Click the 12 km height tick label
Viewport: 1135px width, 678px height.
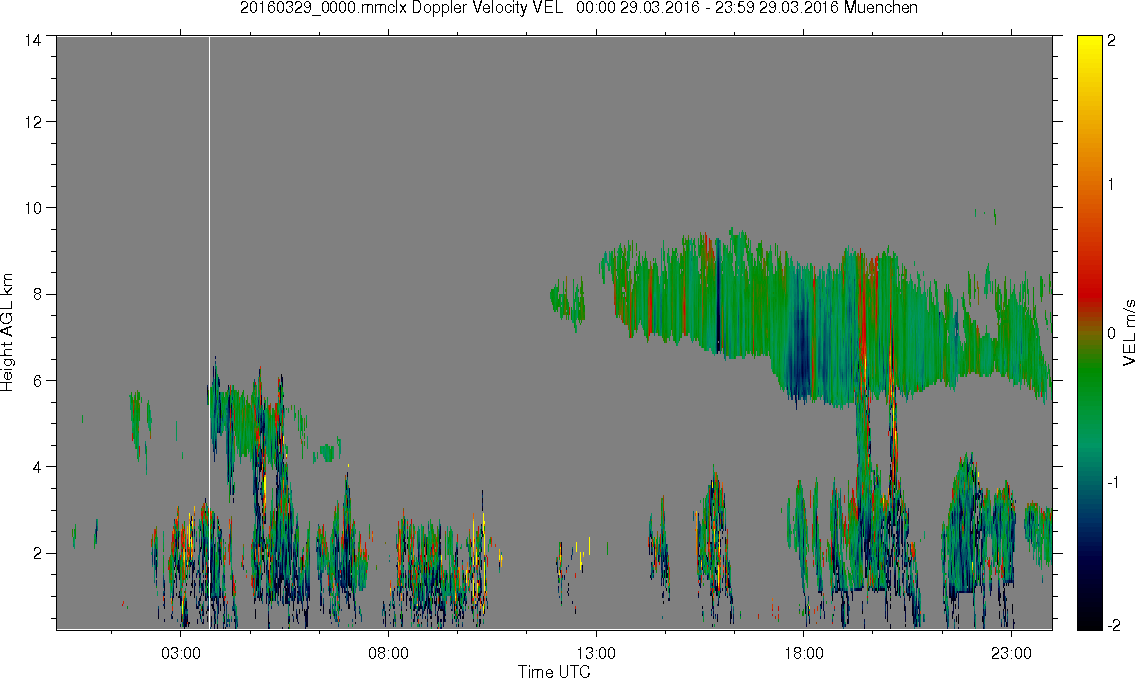33,122
